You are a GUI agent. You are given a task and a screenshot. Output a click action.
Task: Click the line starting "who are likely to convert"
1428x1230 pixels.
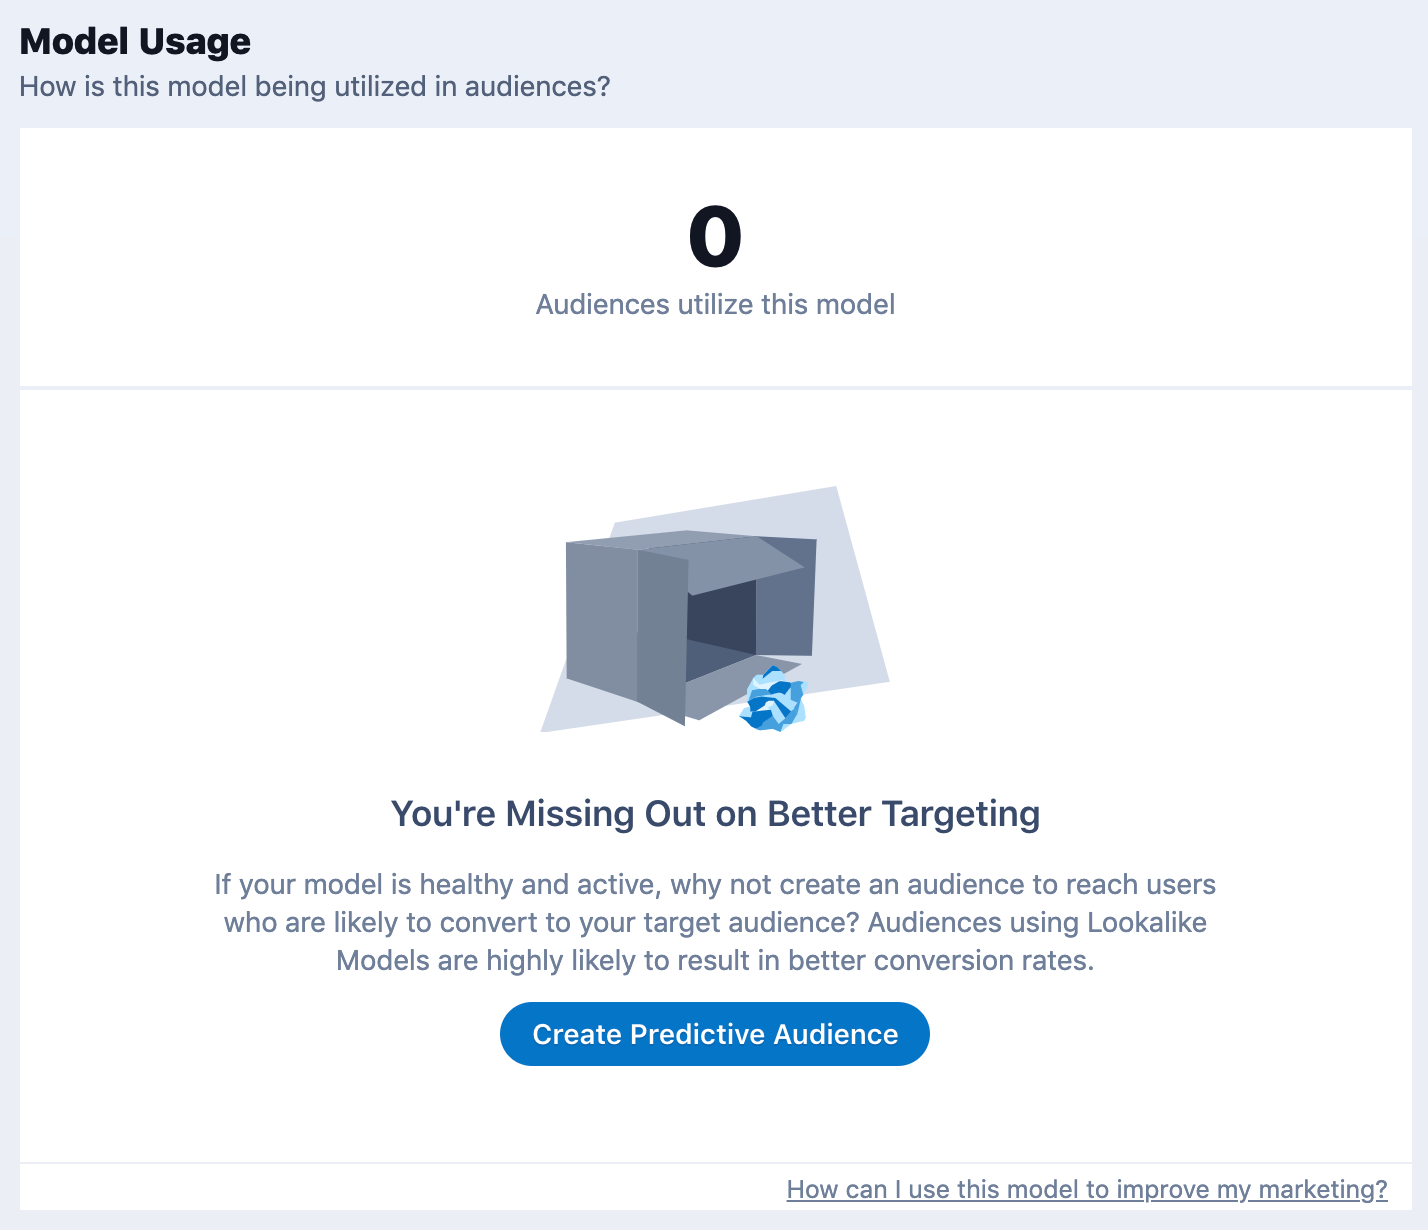714,922
